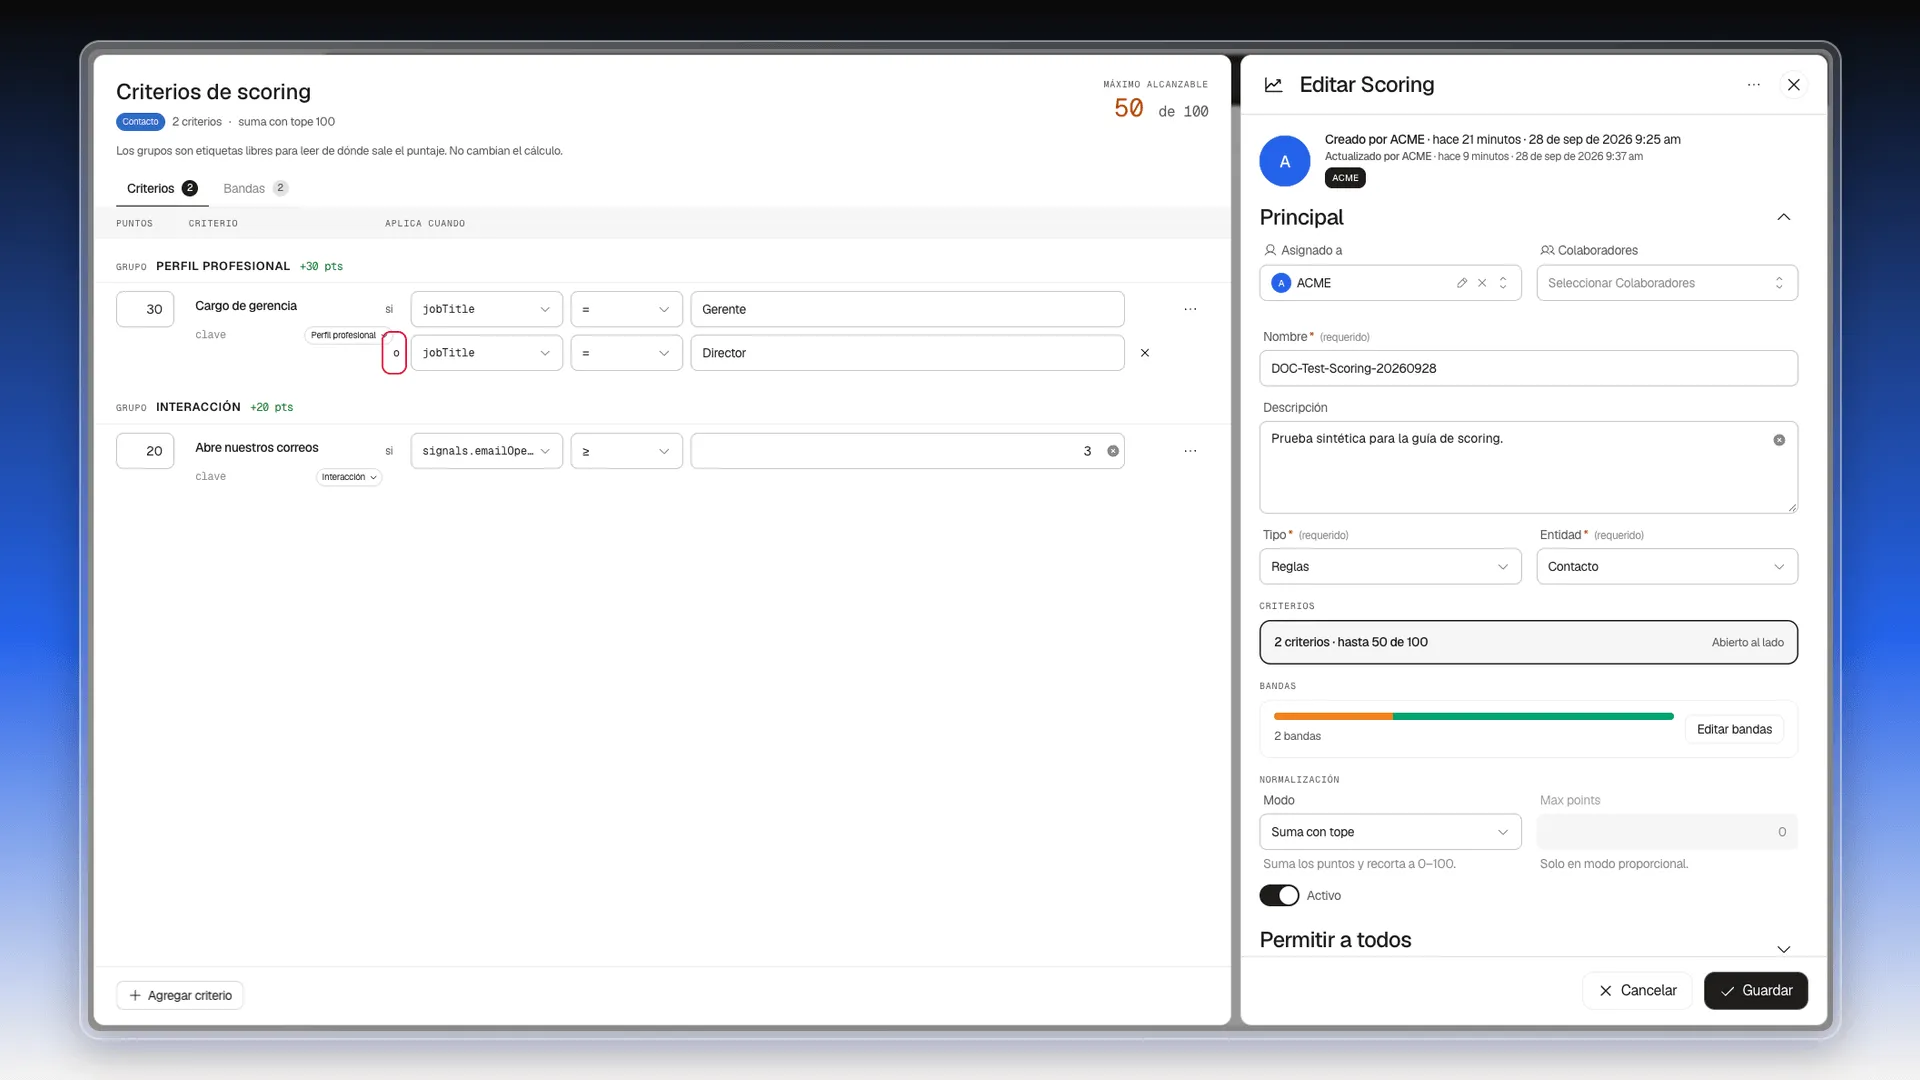Image resolution: width=1920 pixels, height=1080 pixels.
Task: Click the Max points field
Action: (x=1667, y=832)
